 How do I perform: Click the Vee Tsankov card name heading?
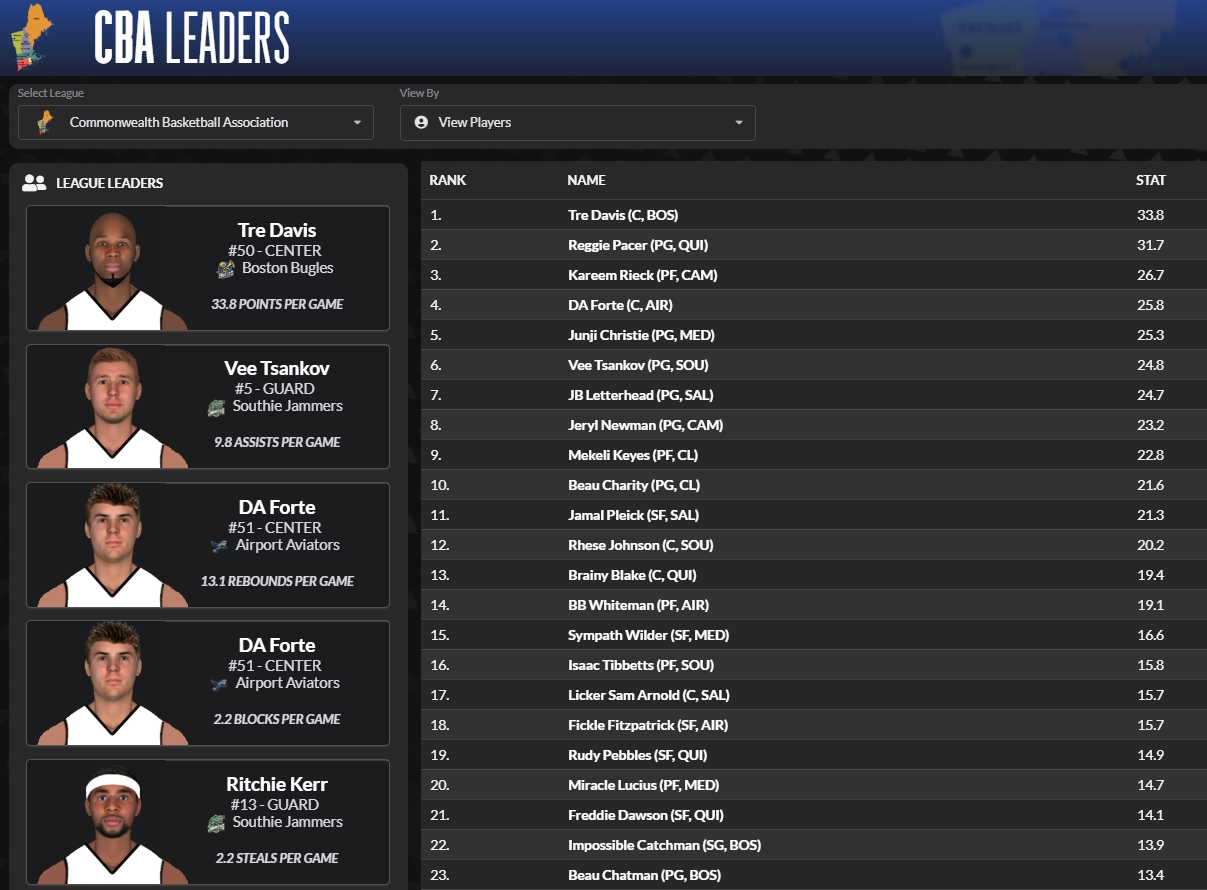pos(277,368)
